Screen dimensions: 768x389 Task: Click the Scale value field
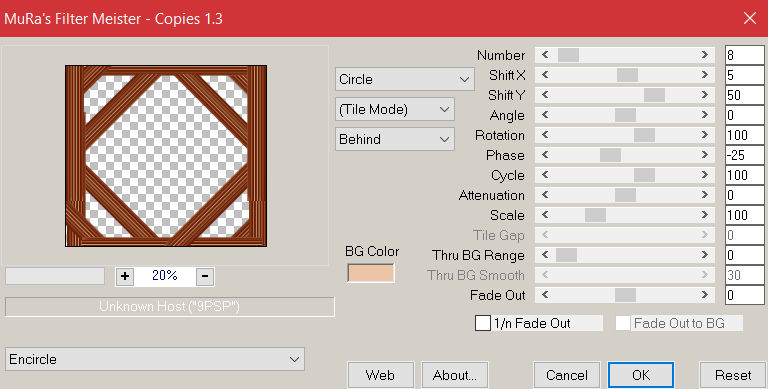(x=744, y=215)
